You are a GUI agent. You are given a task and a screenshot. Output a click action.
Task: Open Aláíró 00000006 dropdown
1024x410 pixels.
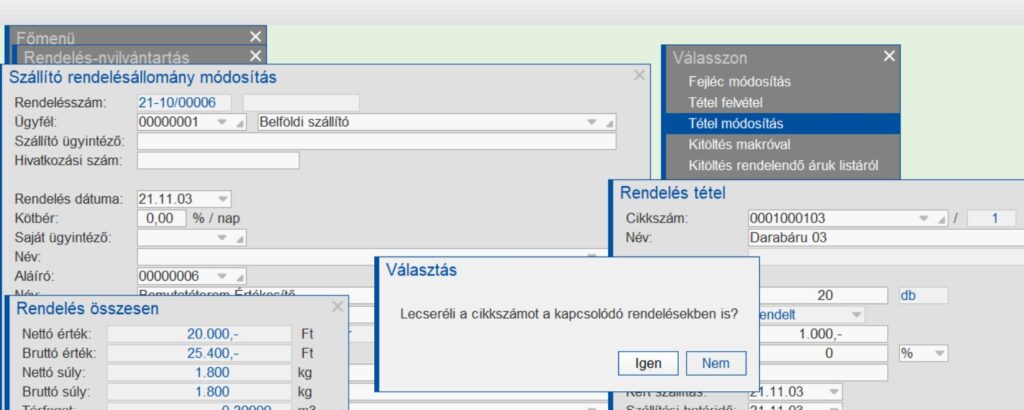click(223, 277)
